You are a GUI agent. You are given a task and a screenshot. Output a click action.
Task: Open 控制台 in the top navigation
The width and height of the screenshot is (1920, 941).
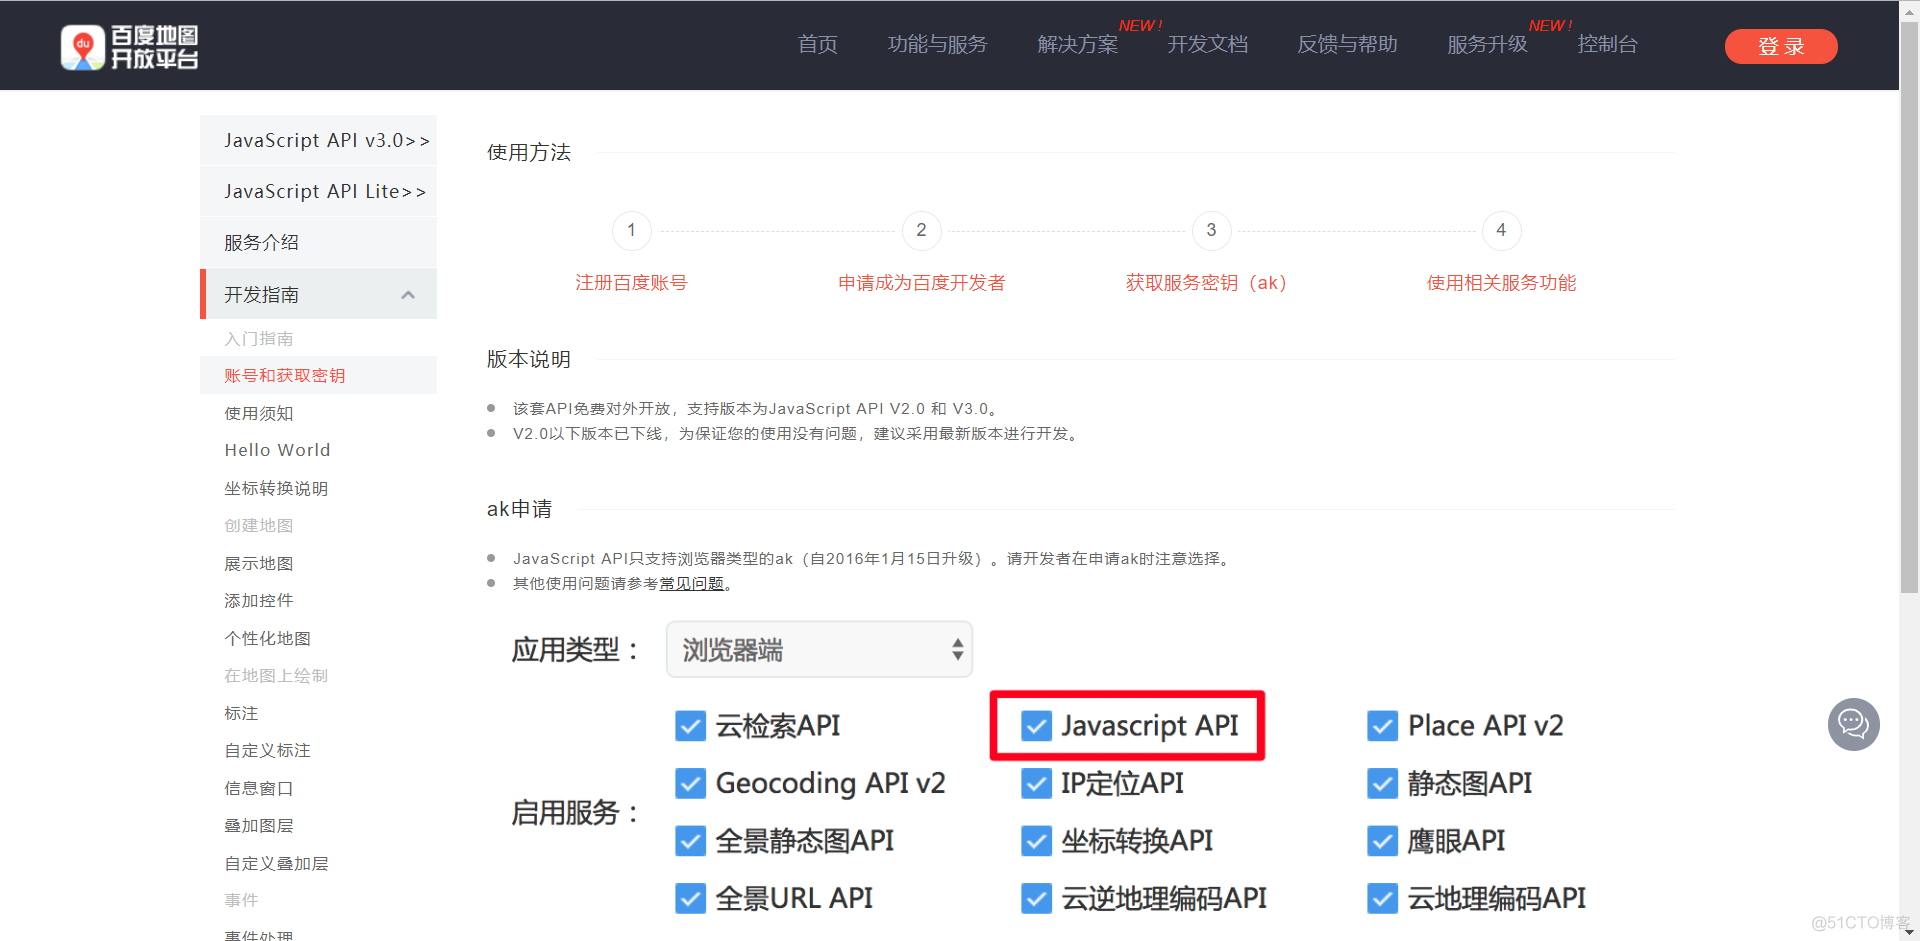point(1607,45)
